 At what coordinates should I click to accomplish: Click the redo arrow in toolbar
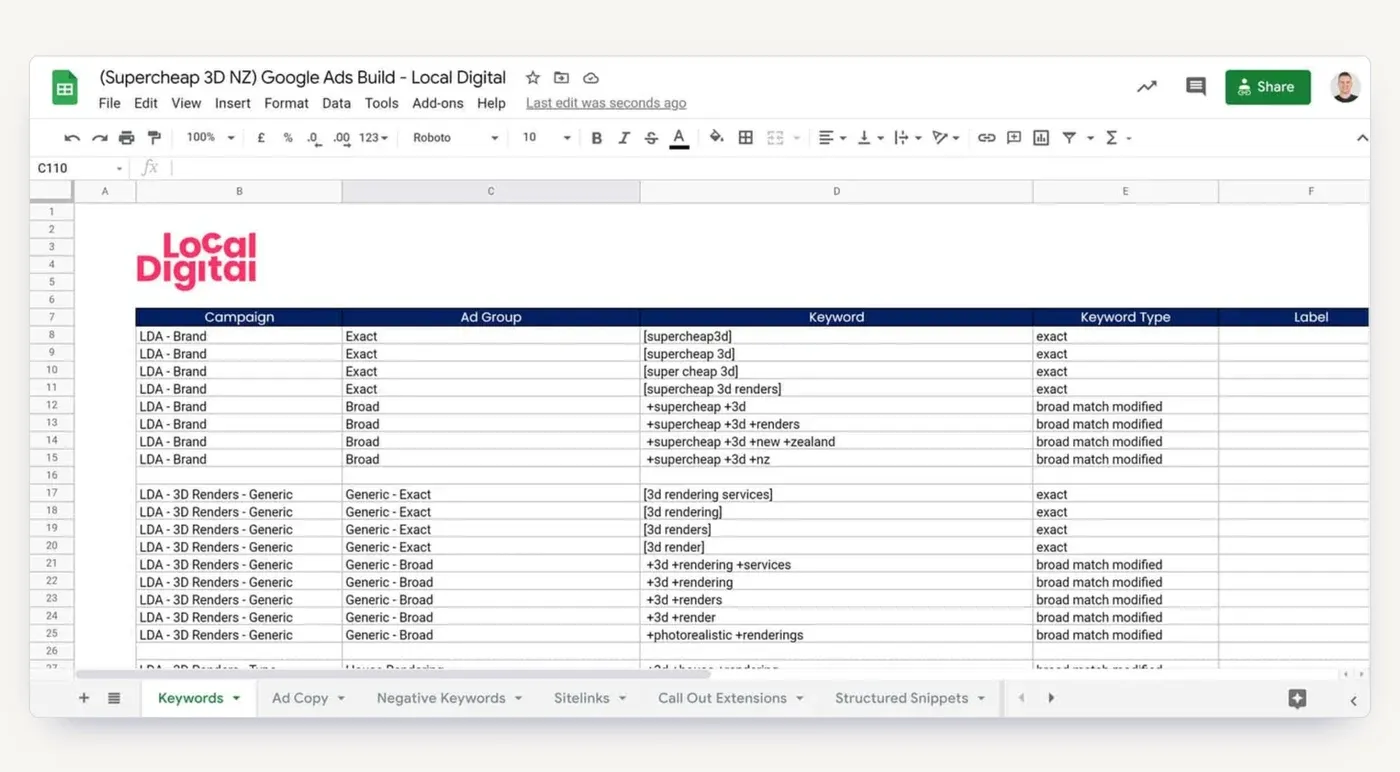(99, 138)
